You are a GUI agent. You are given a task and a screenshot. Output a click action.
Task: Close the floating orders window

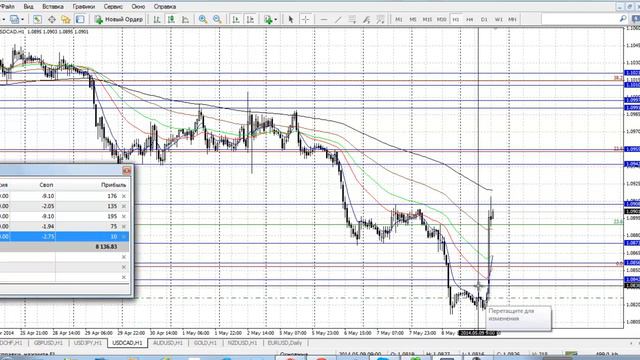click(127, 171)
